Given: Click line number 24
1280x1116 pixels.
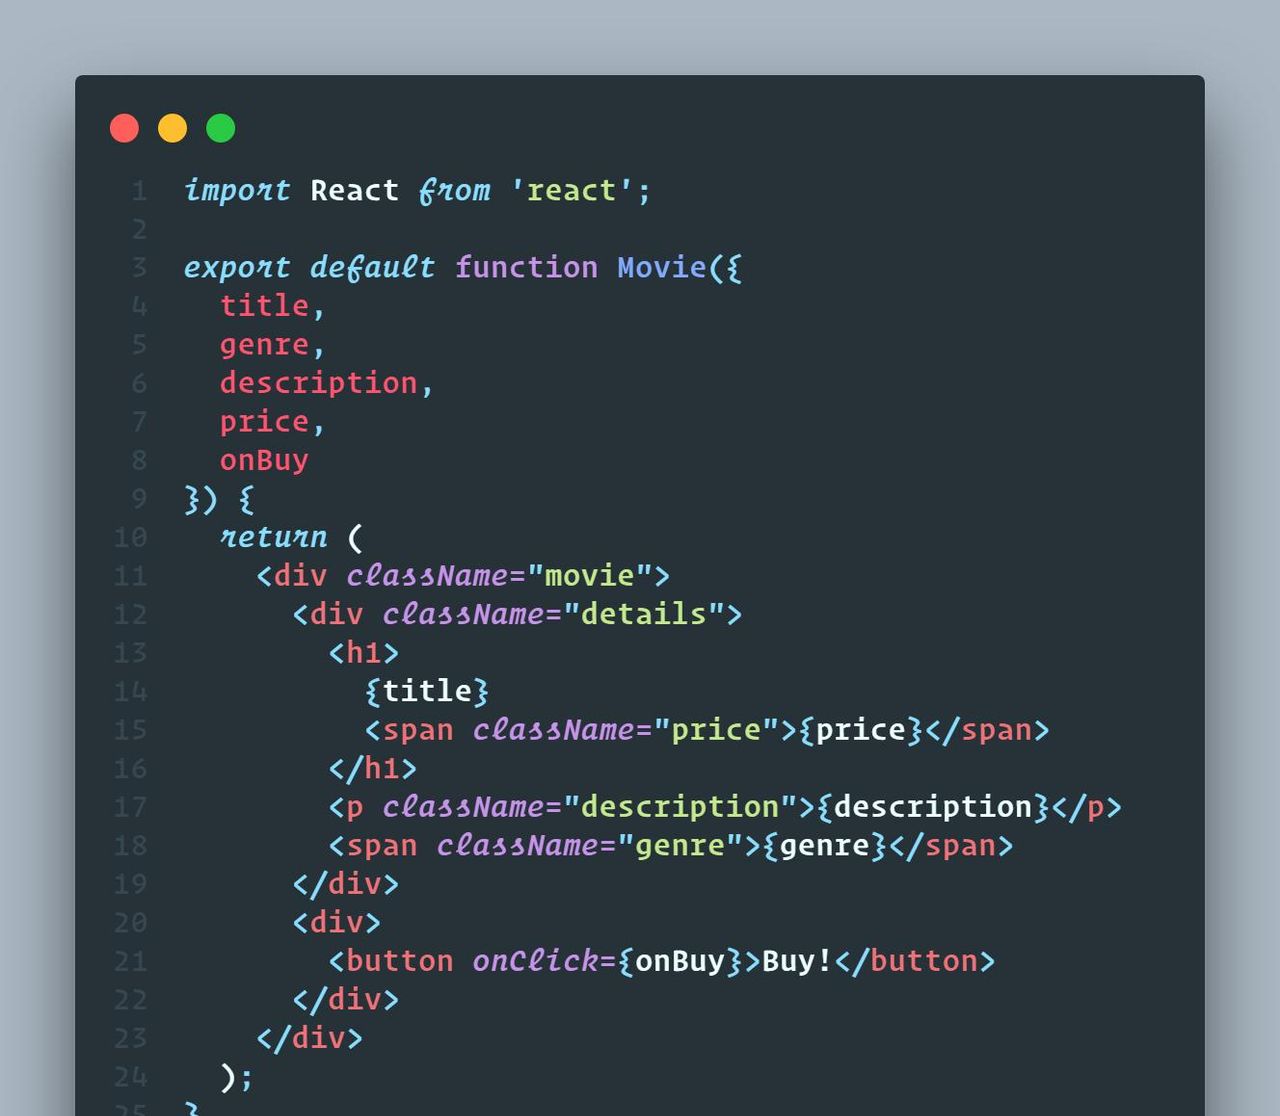Looking at the screenshot, I should click(x=130, y=1077).
